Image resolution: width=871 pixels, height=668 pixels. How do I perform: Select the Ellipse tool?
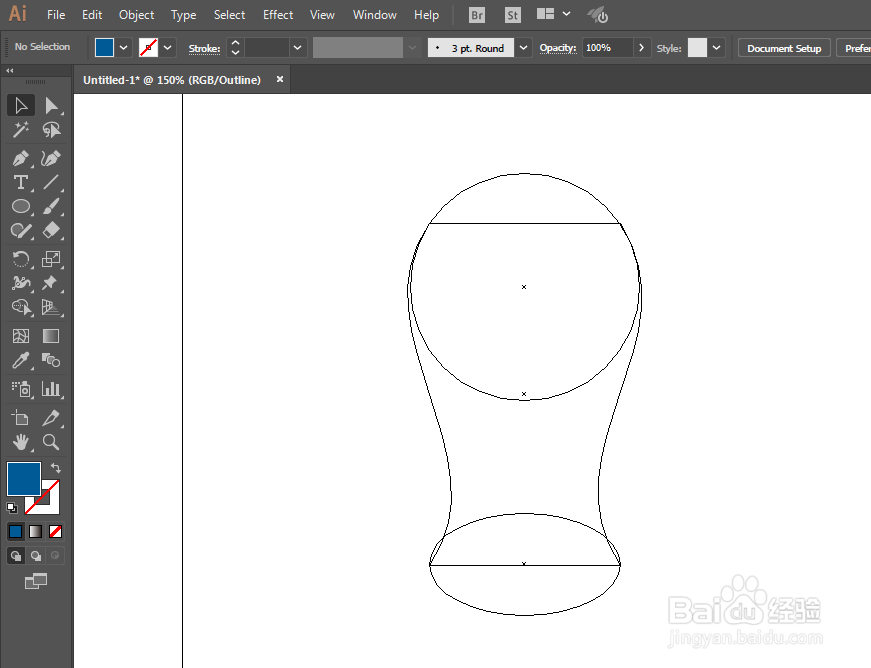[21, 207]
